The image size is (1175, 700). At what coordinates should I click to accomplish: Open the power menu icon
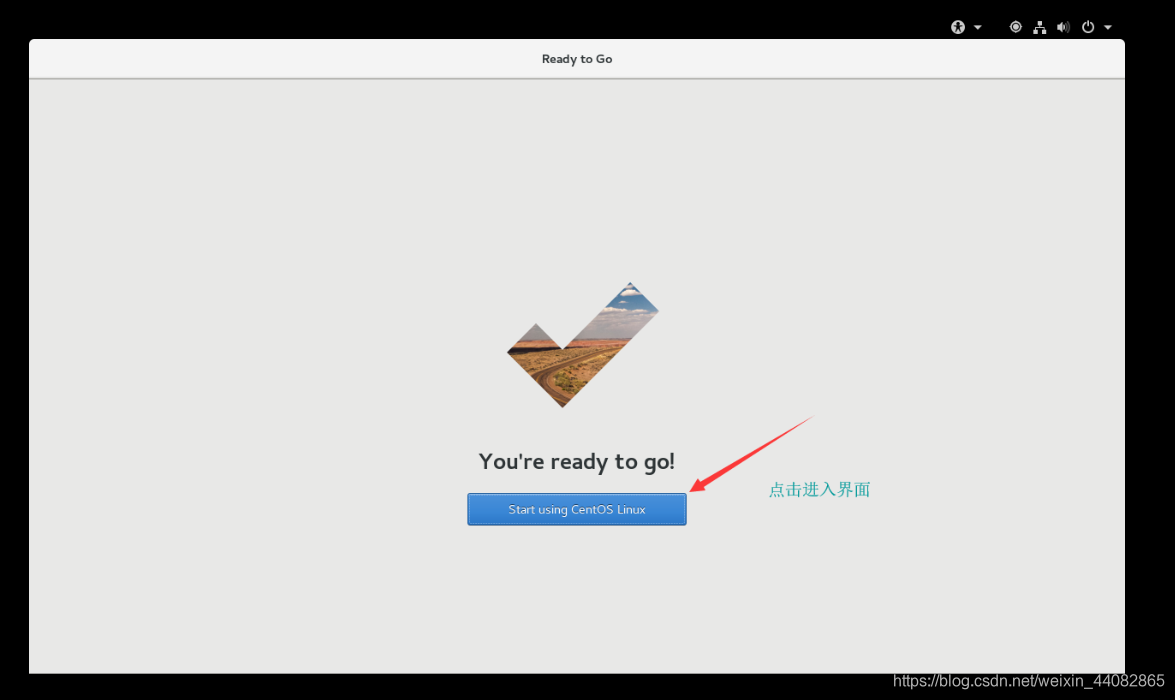point(1088,27)
